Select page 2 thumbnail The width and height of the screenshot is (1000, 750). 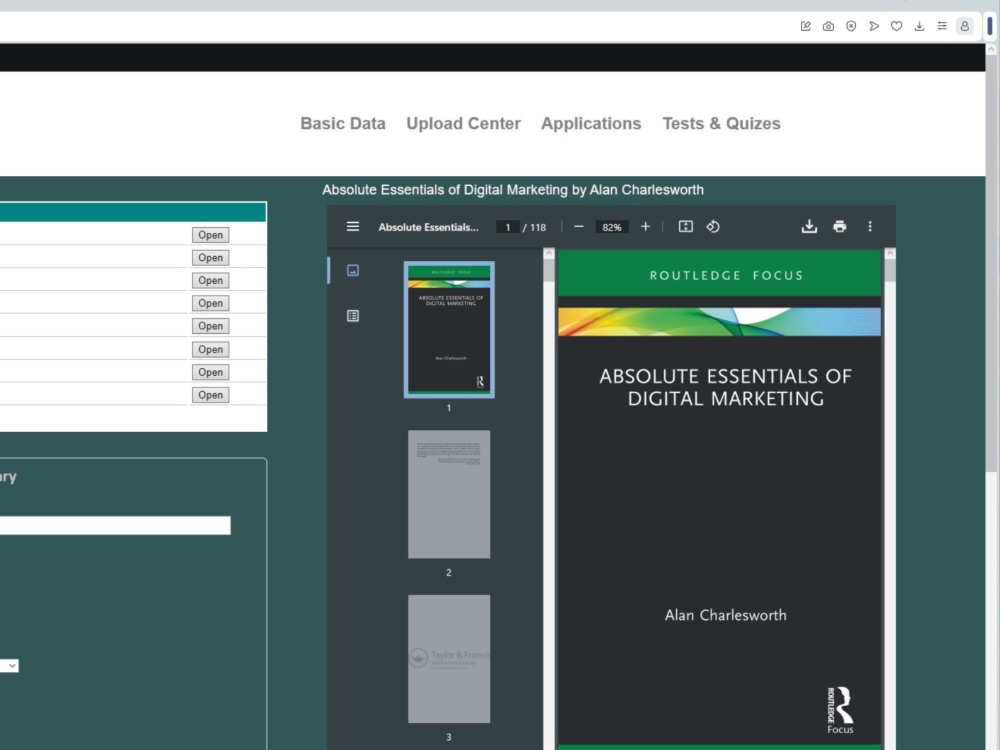tap(449, 494)
